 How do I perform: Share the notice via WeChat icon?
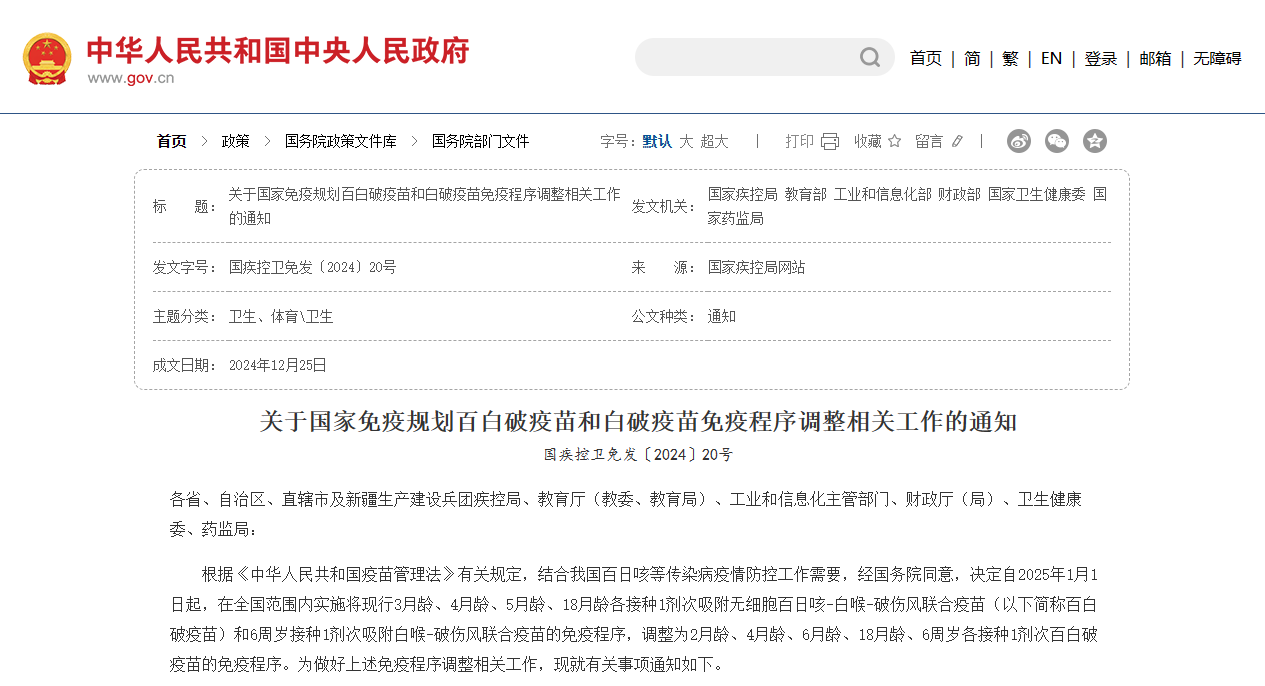click(1056, 141)
